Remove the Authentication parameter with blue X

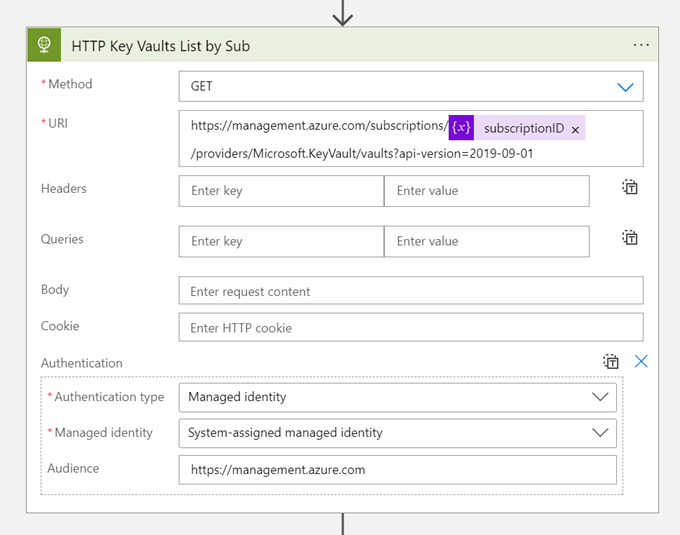coord(641,361)
